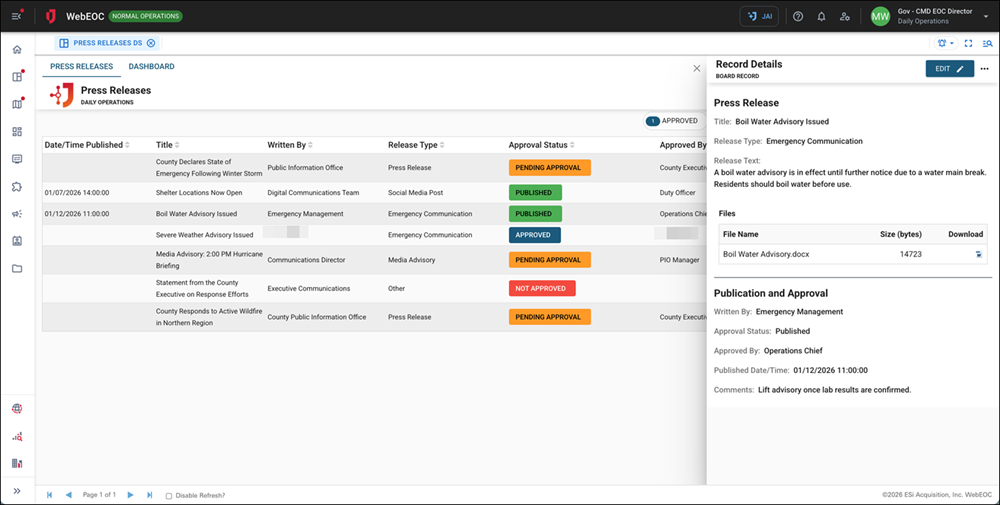This screenshot has height=505, width=1000.
Task: Open the Record Details more options menu
Action: coord(984,69)
